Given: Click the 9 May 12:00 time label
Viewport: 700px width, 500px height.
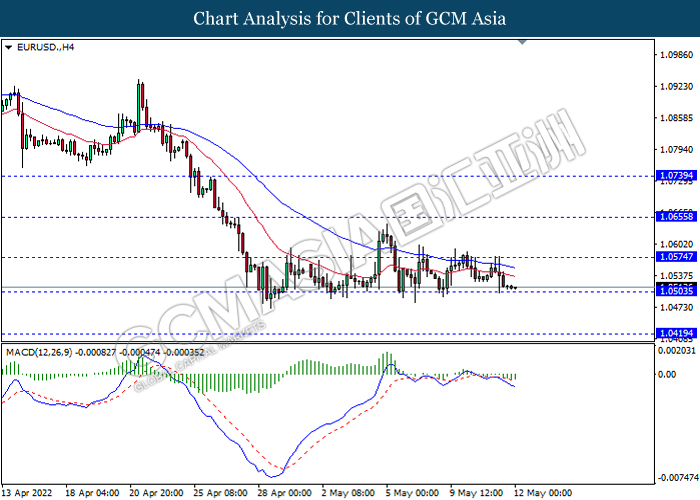Looking at the screenshot, I should 476,493.
